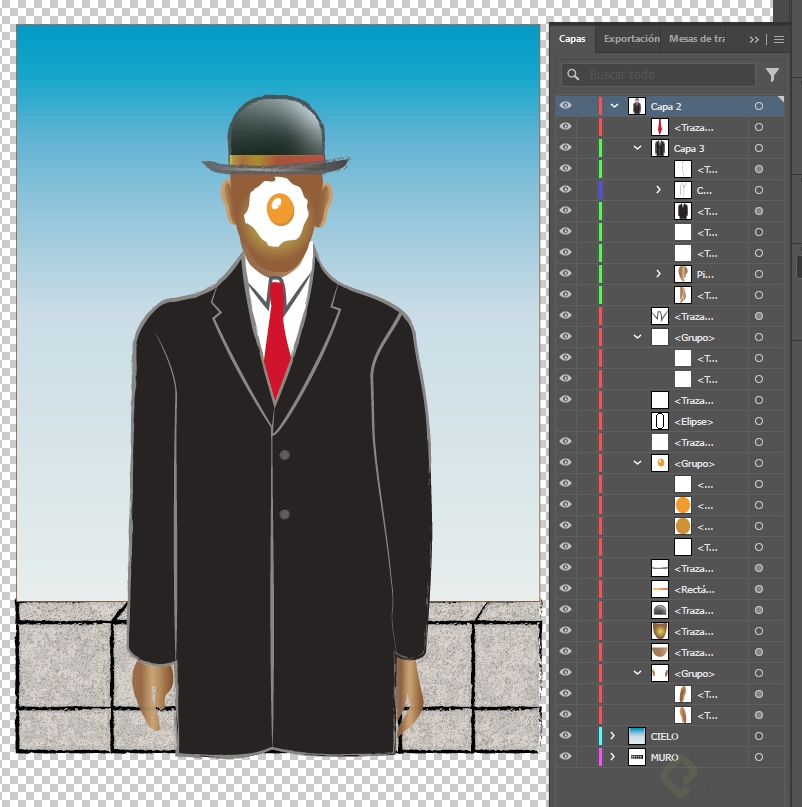Click the fried egg on the canvas

tap(278, 212)
